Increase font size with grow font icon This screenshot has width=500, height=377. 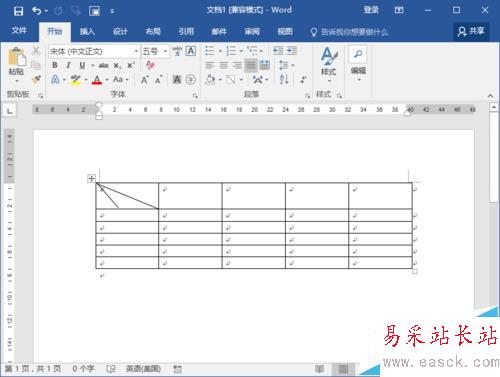(144, 80)
